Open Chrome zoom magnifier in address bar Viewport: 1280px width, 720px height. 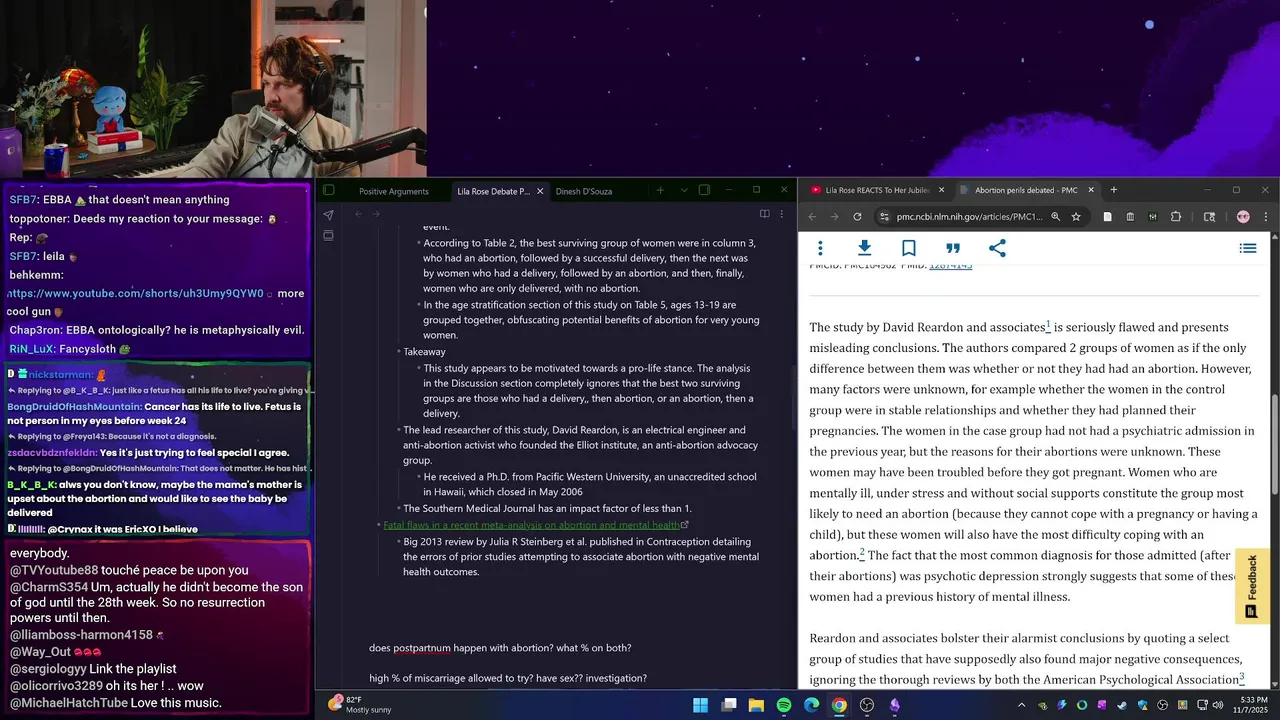[1055, 216]
